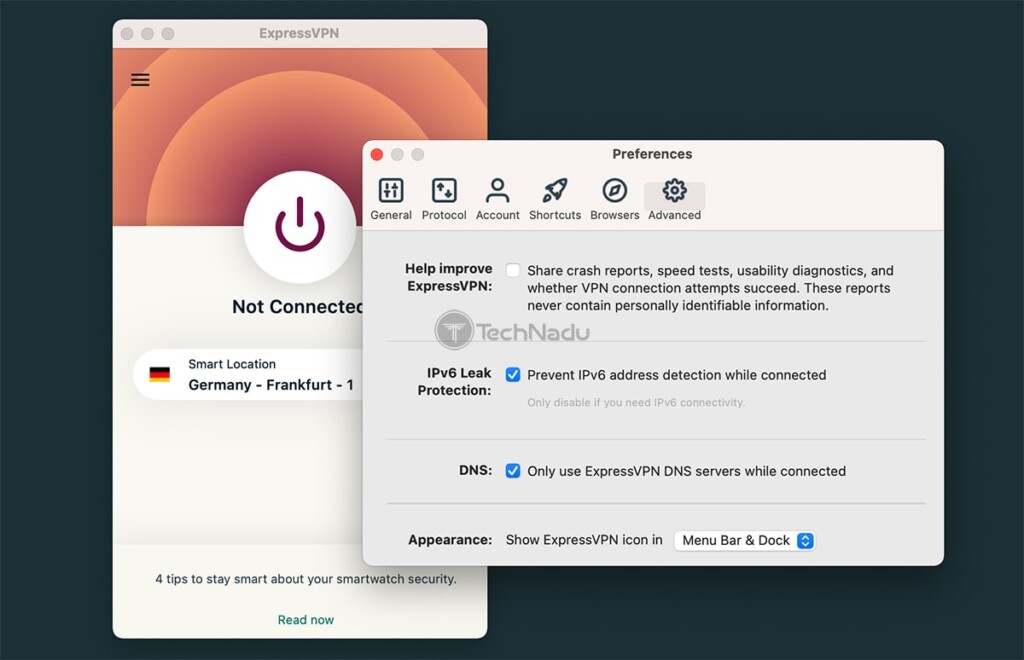Viewport: 1024px width, 660px height.
Task: Click the DNS label
Action: click(x=475, y=470)
